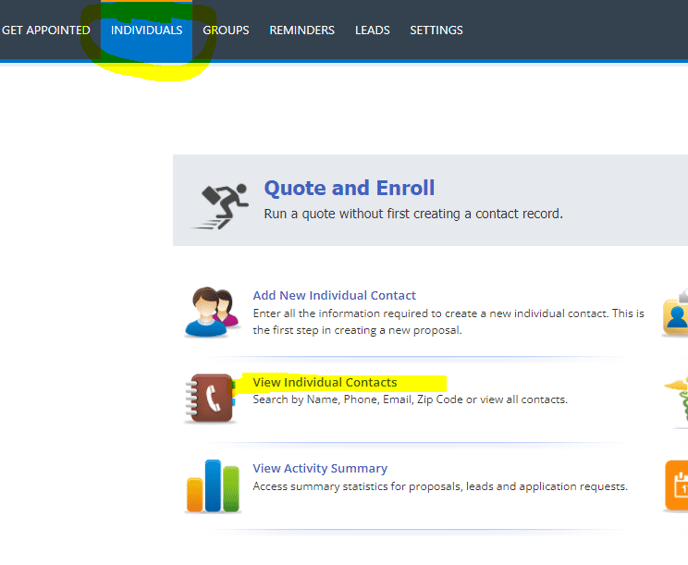Image resolution: width=688 pixels, height=565 pixels.
Task: Go to the Reminders tab
Action: coord(302,30)
